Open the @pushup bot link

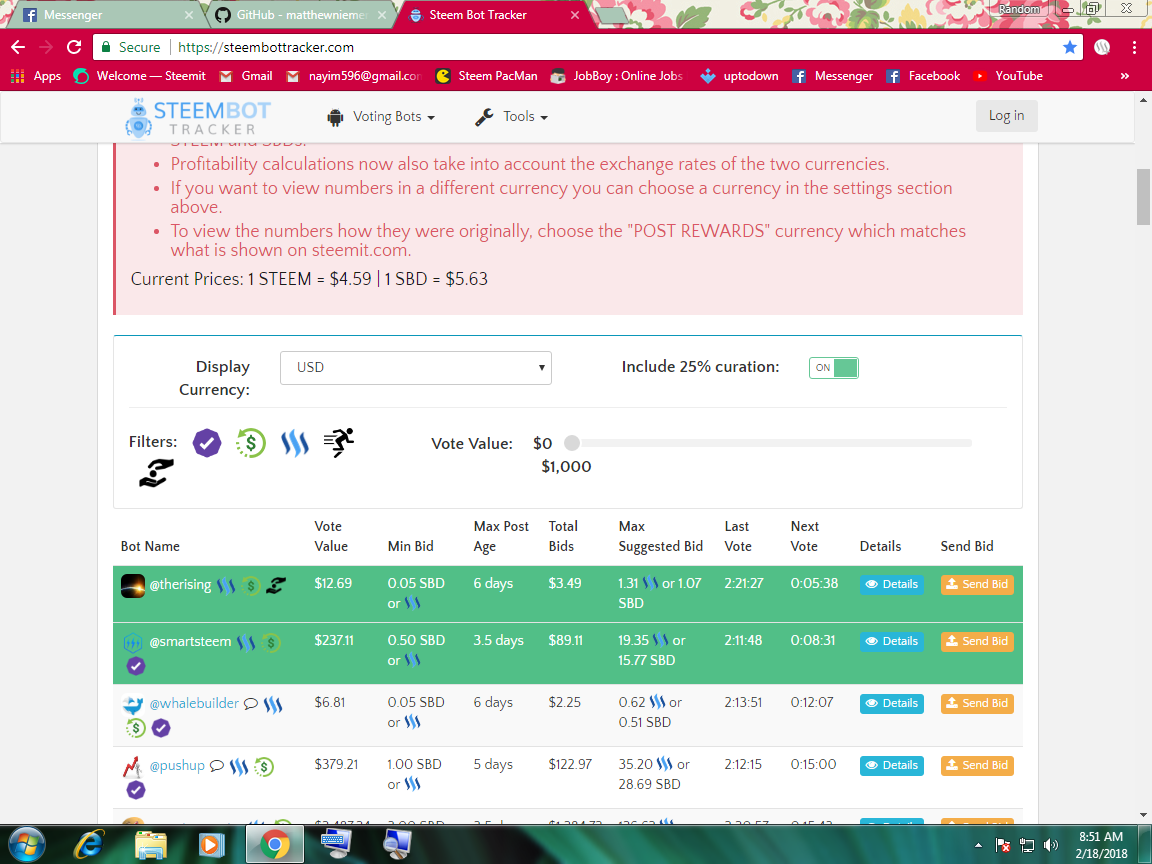point(177,766)
